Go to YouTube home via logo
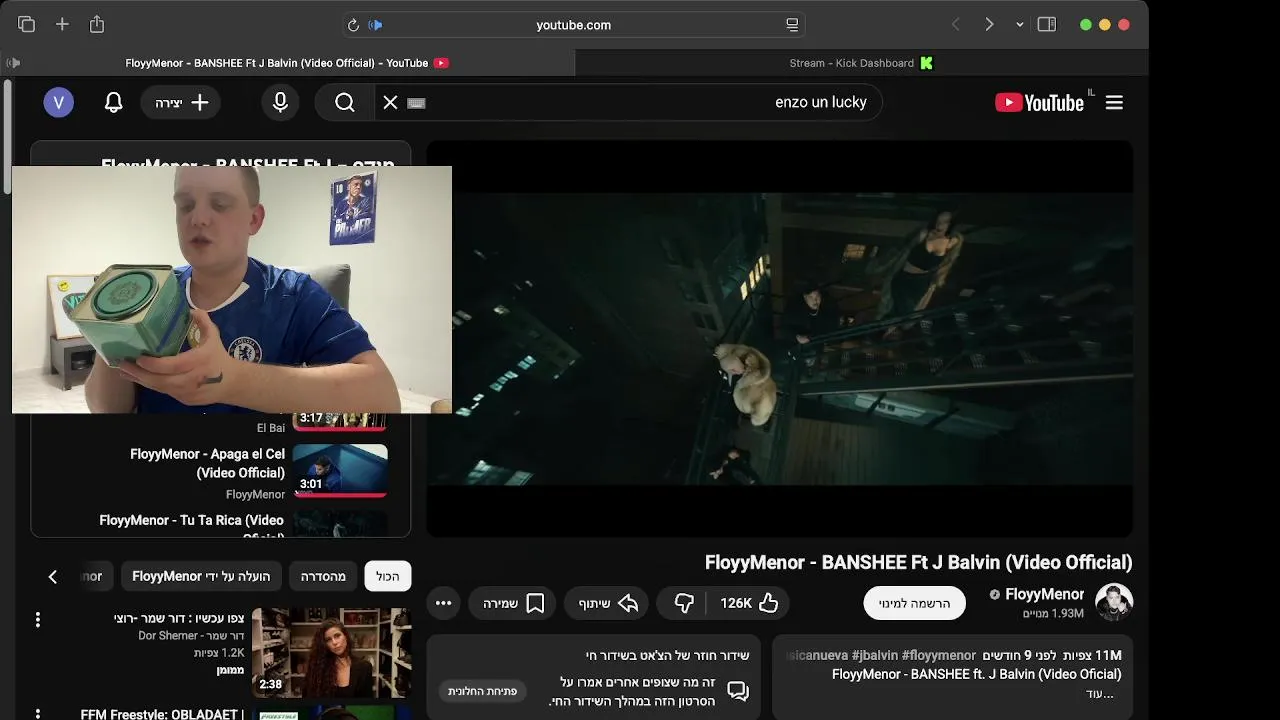Image resolution: width=1280 pixels, height=720 pixels. point(1040,102)
